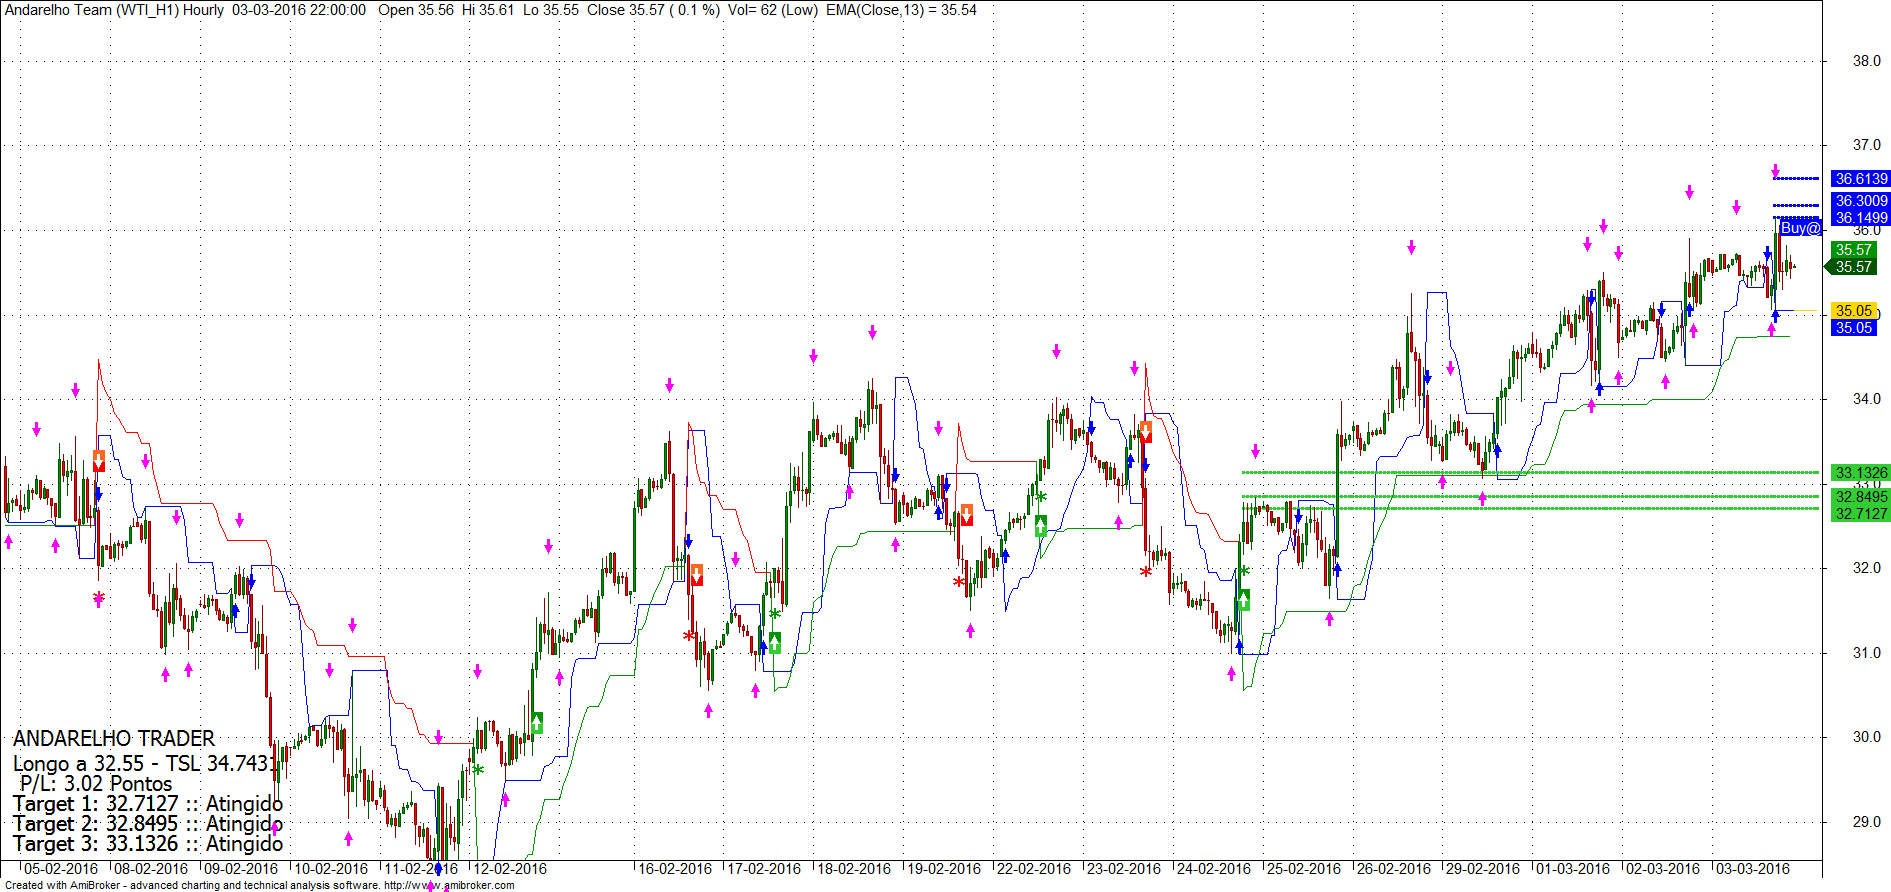Viewport: 1891px width, 892px height.
Task: Click the EMA(Close,13) value in header
Action: 901,10
